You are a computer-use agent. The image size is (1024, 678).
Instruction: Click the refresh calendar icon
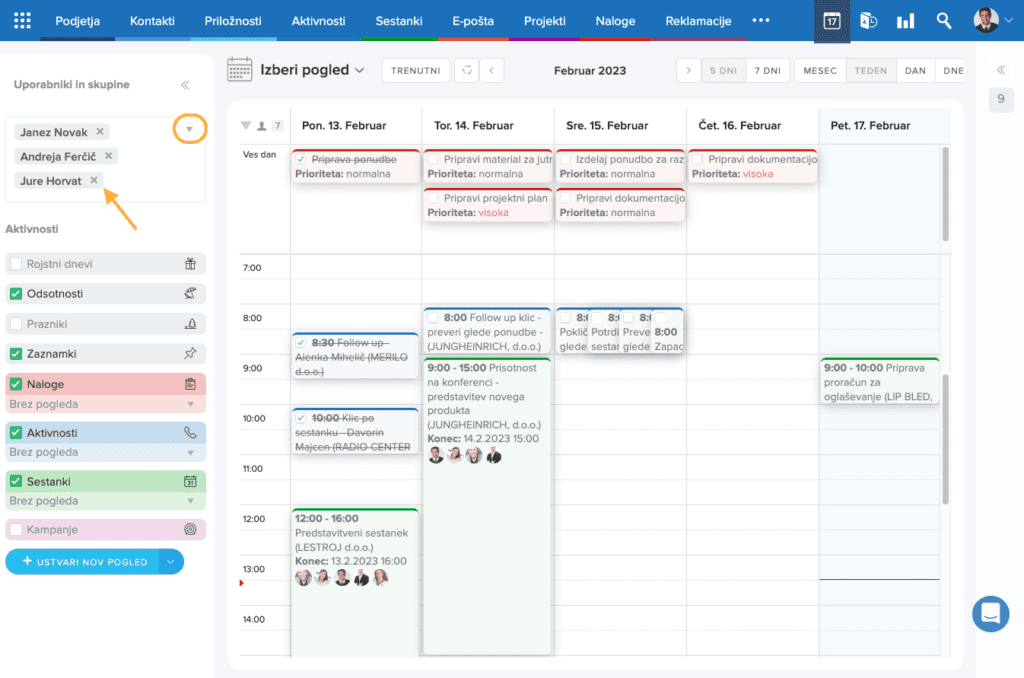pos(467,71)
